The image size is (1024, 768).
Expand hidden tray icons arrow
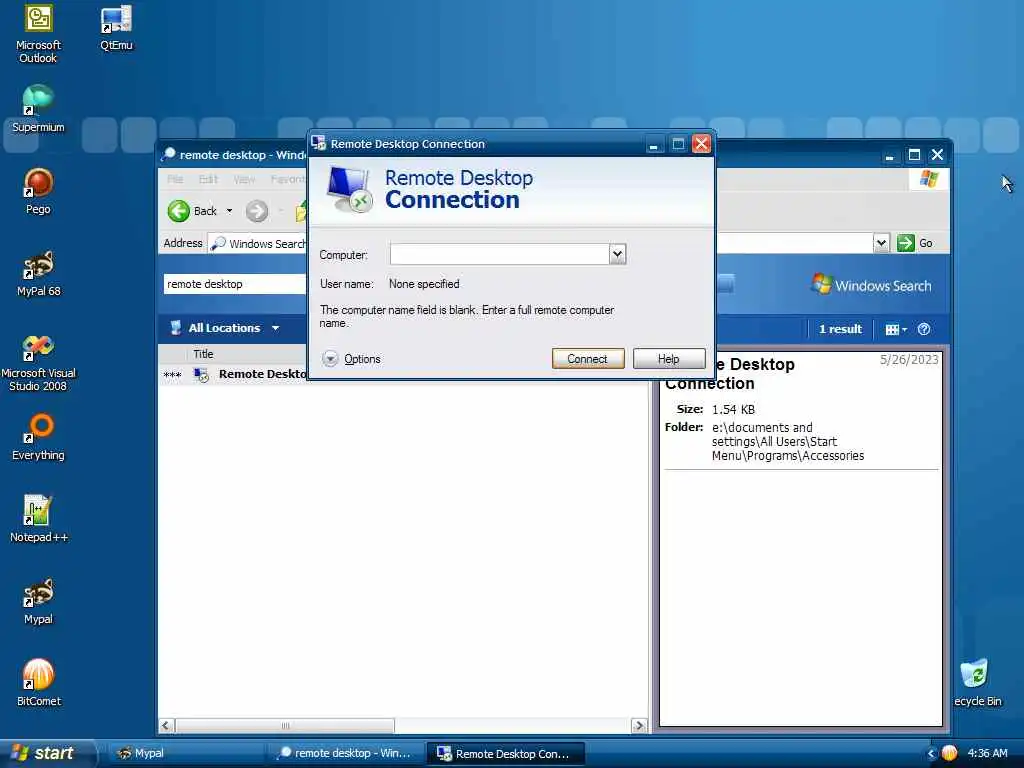coord(931,753)
